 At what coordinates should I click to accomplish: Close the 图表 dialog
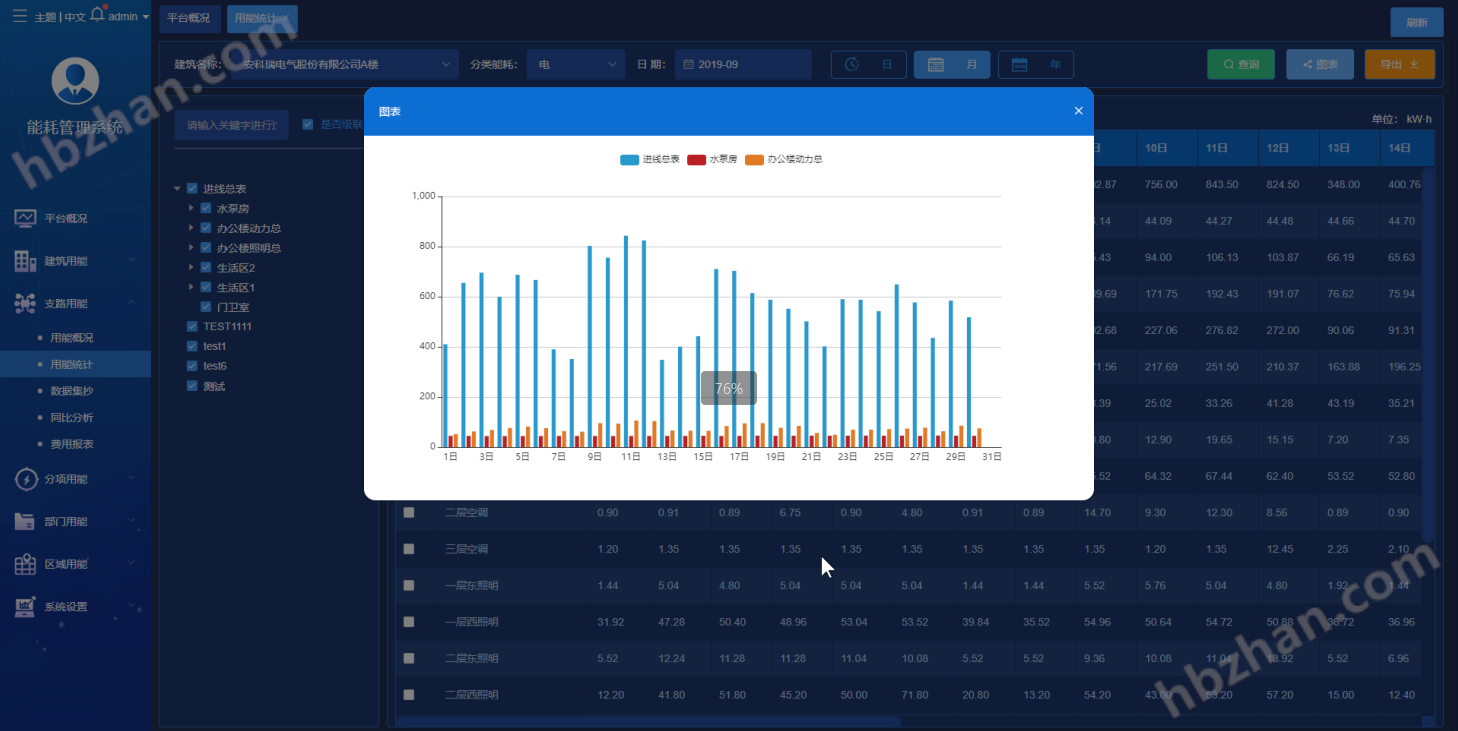point(1078,111)
